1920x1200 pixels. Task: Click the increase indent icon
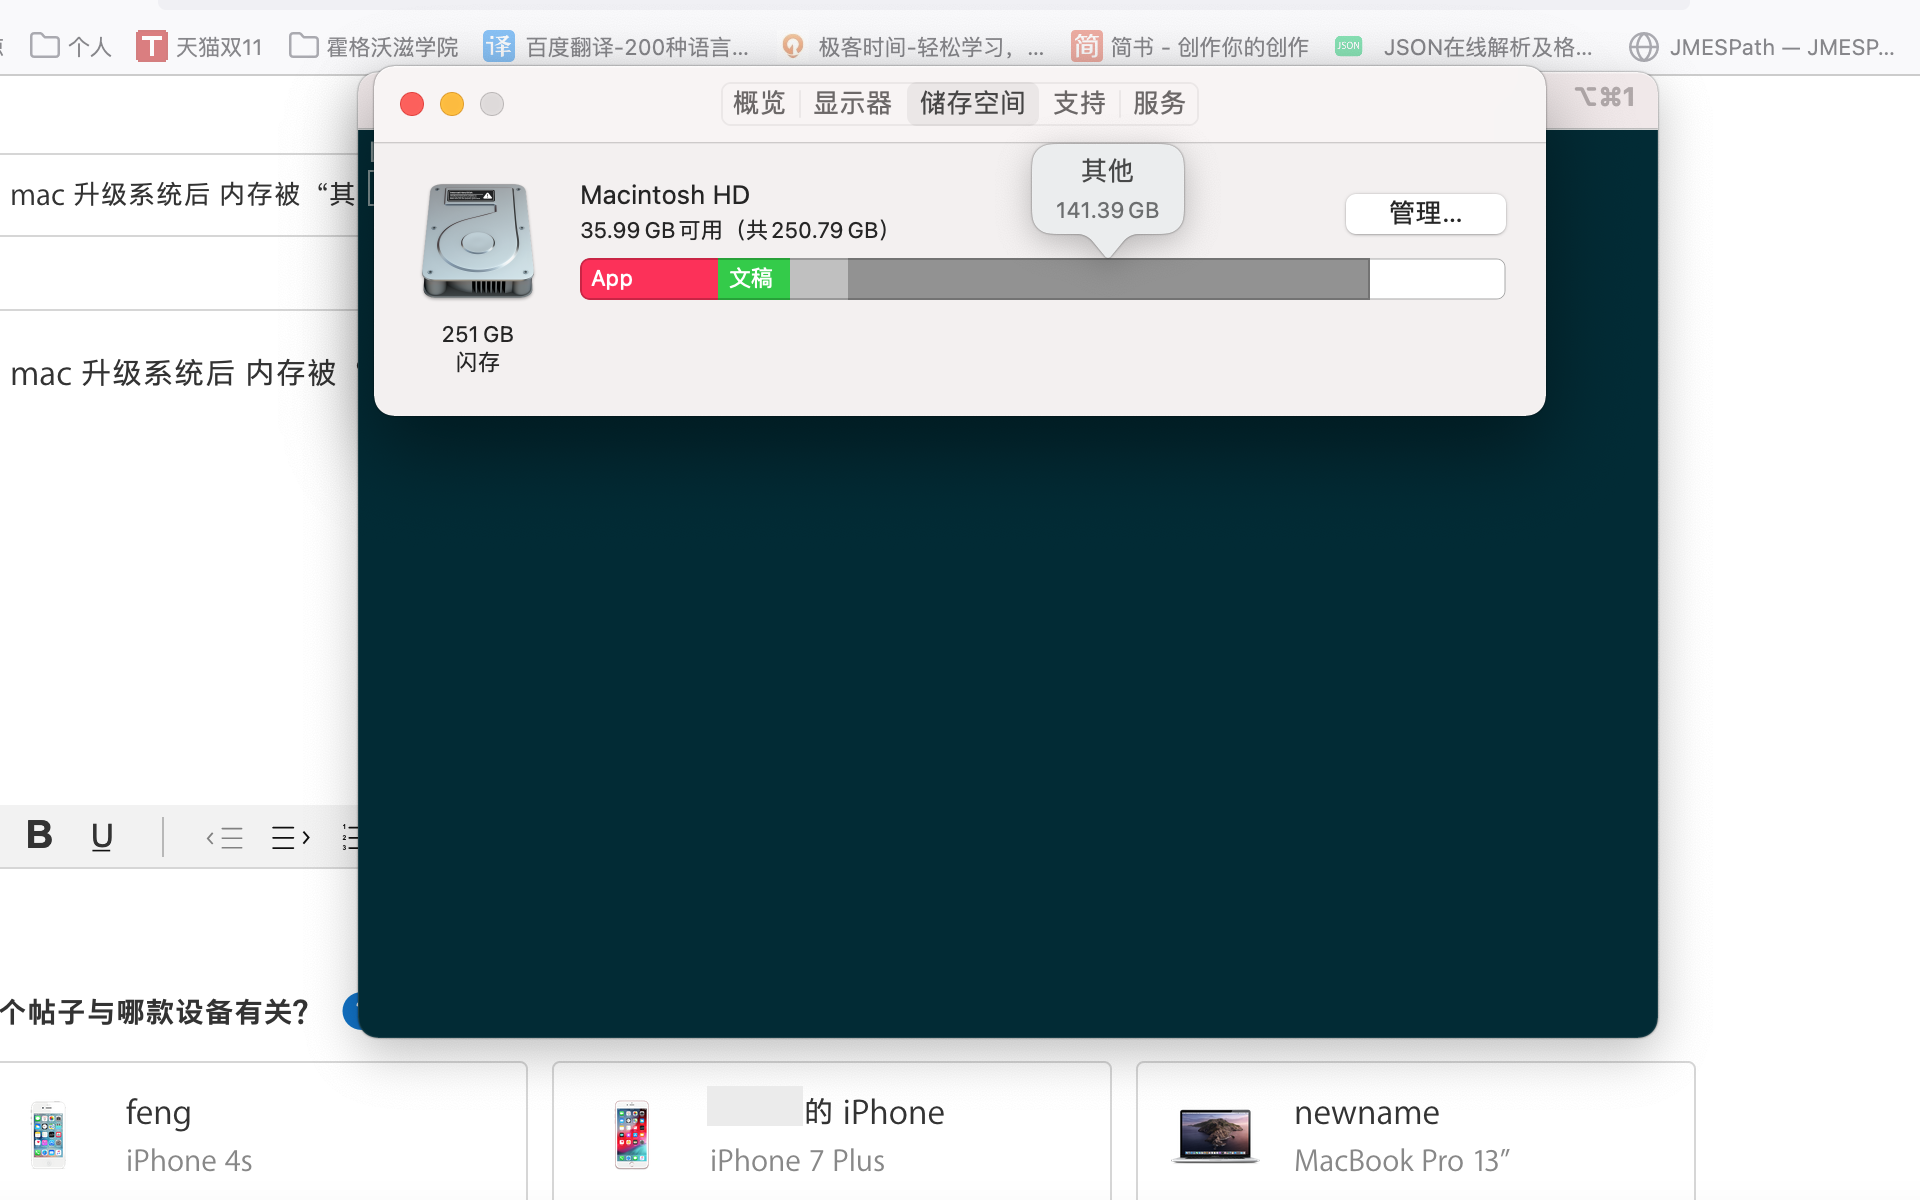[x=291, y=837]
